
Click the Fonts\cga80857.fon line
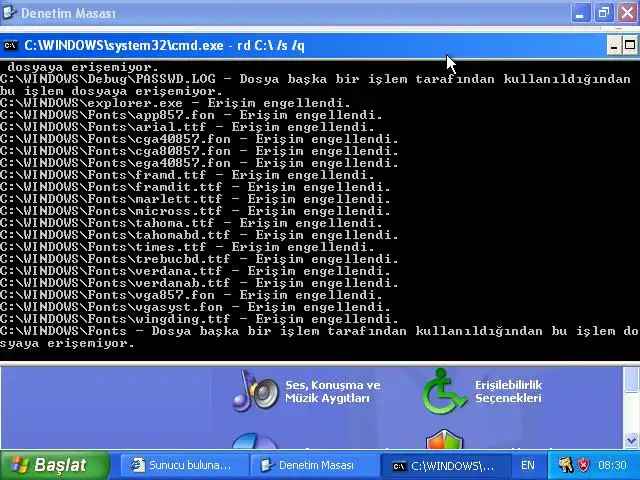coord(199,151)
